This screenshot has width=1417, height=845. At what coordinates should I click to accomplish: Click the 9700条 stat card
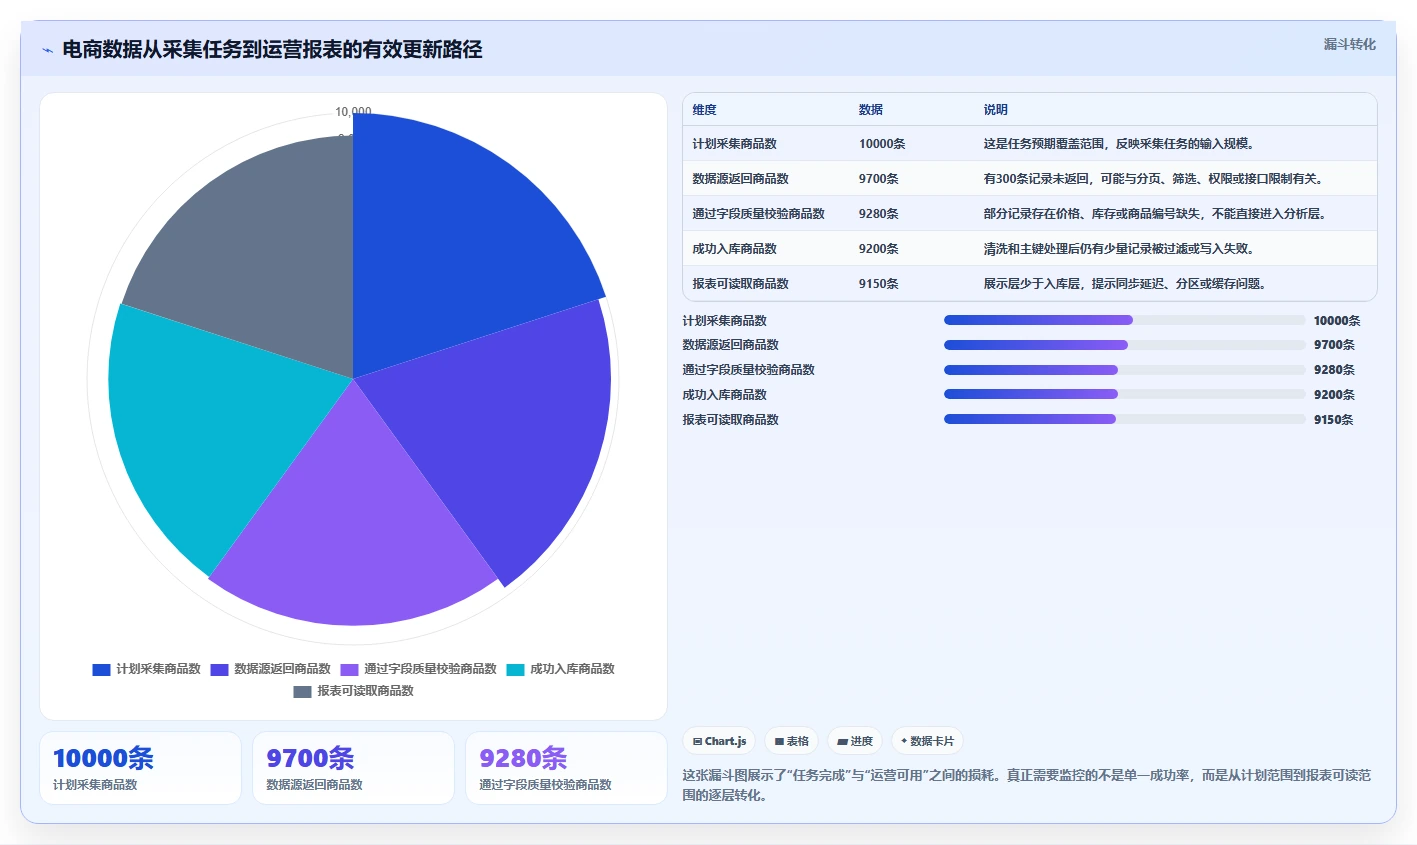[353, 768]
